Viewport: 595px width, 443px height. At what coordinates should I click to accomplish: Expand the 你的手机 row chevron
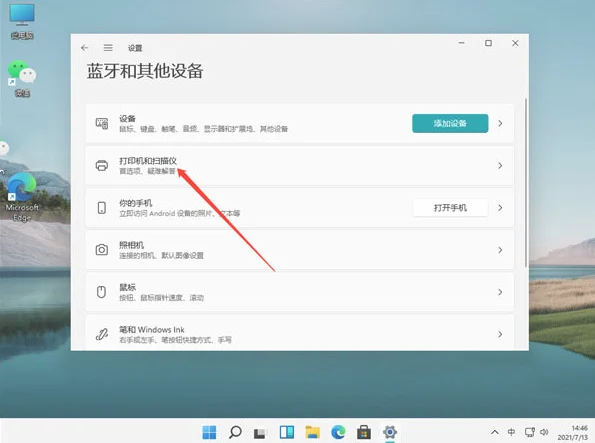[500, 208]
